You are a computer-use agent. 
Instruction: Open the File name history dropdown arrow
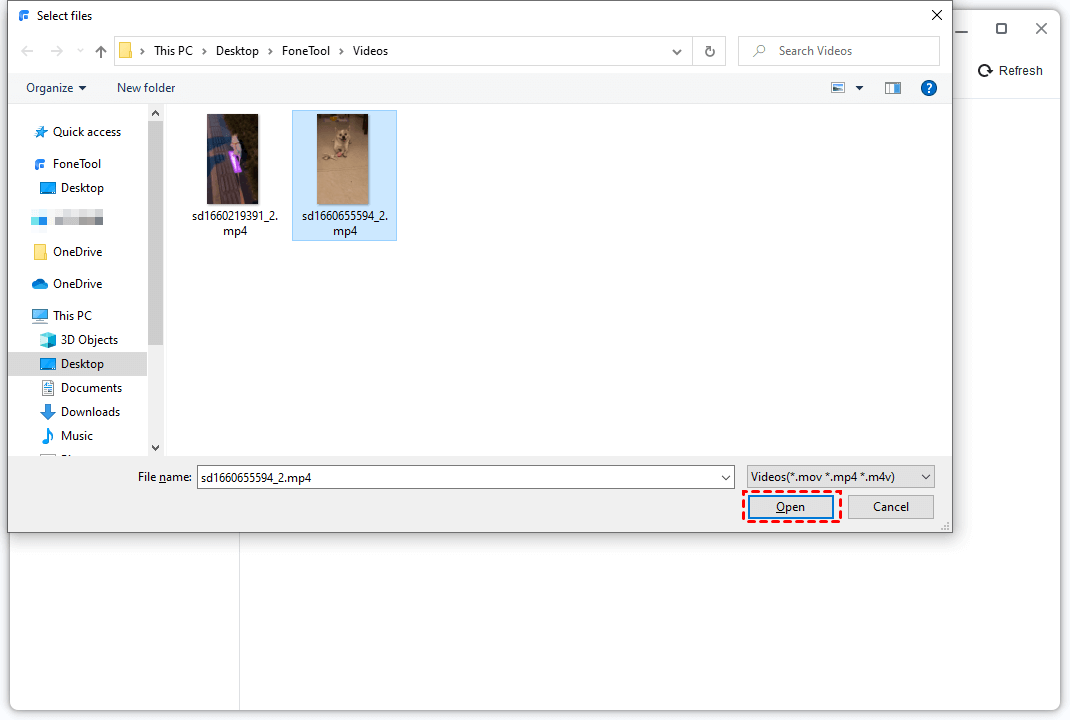(726, 478)
